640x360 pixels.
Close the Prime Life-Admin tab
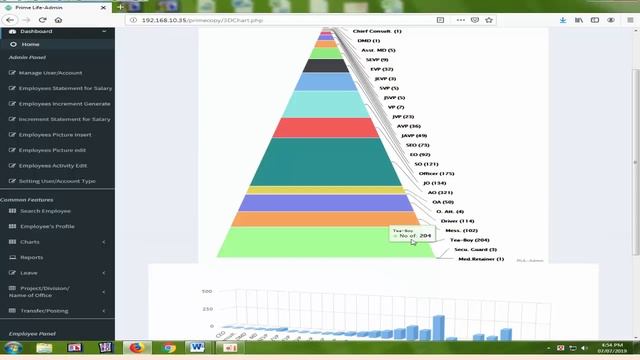103,7
